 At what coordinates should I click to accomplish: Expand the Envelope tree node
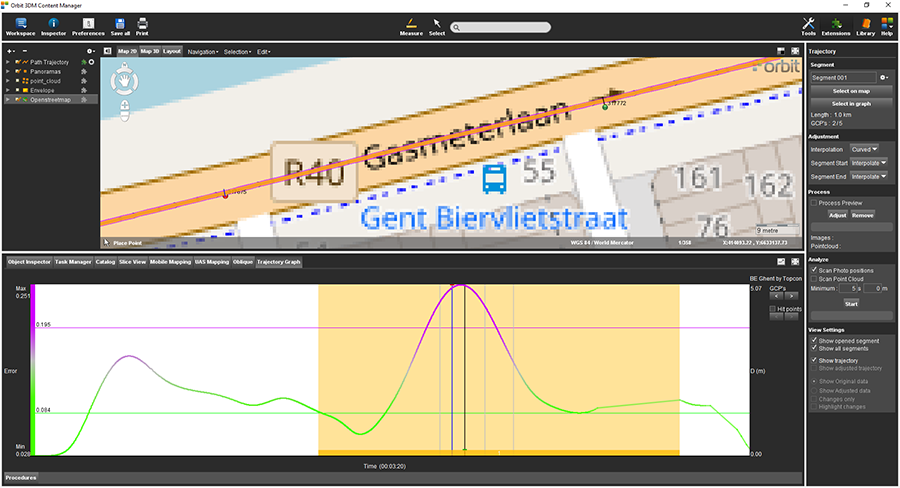pos(8,90)
